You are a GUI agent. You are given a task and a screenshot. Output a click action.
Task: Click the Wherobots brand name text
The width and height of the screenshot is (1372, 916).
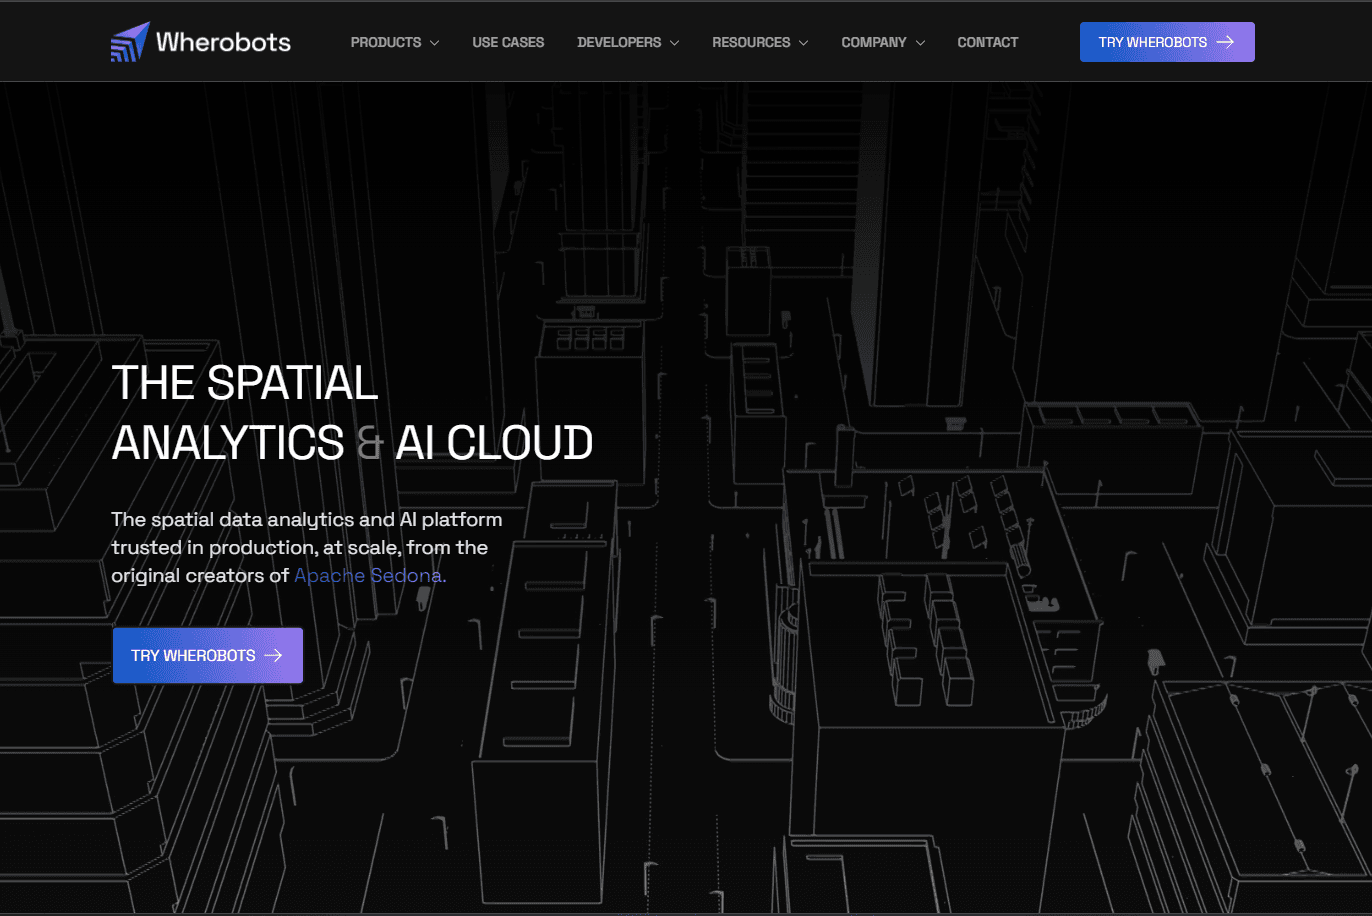click(x=223, y=42)
